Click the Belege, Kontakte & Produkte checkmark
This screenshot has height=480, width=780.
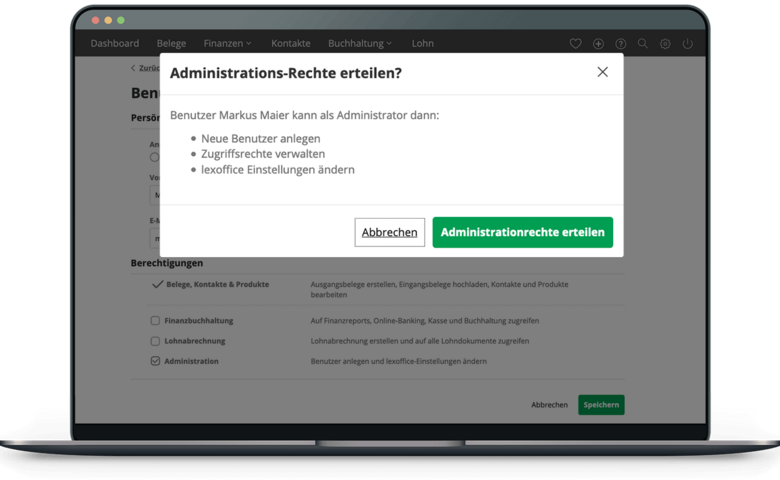(156, 284)
